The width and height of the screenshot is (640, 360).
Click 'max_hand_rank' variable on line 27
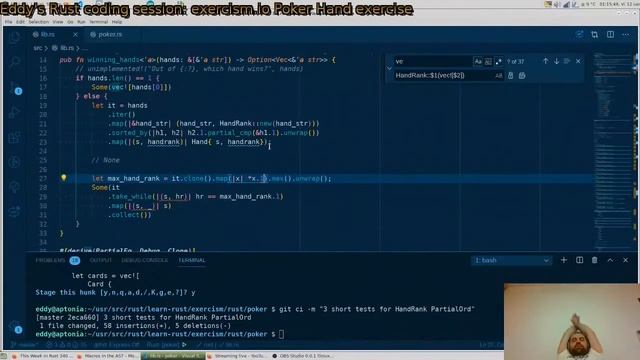pyautogui.click(x=133, y=178)
